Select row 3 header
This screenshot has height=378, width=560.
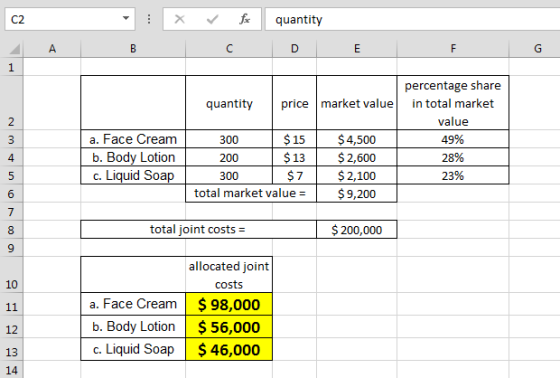tap(11, 139)
